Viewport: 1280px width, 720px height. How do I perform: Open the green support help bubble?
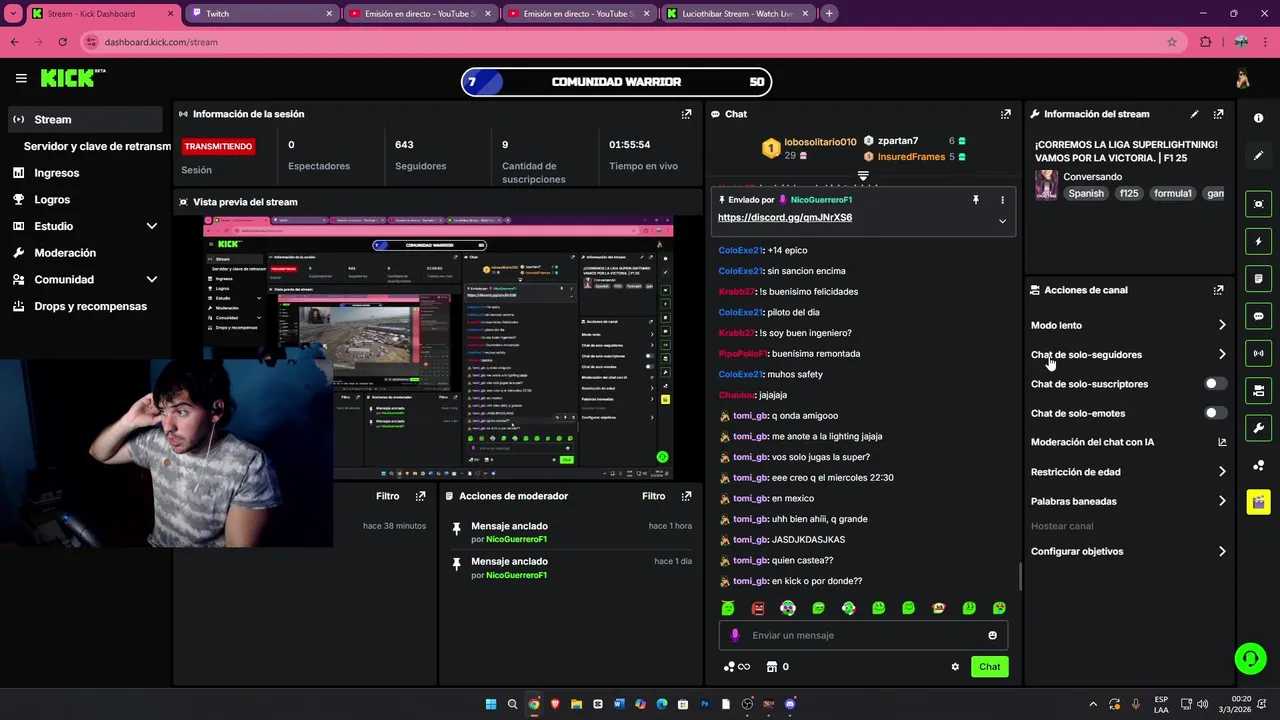point(1250,658)
